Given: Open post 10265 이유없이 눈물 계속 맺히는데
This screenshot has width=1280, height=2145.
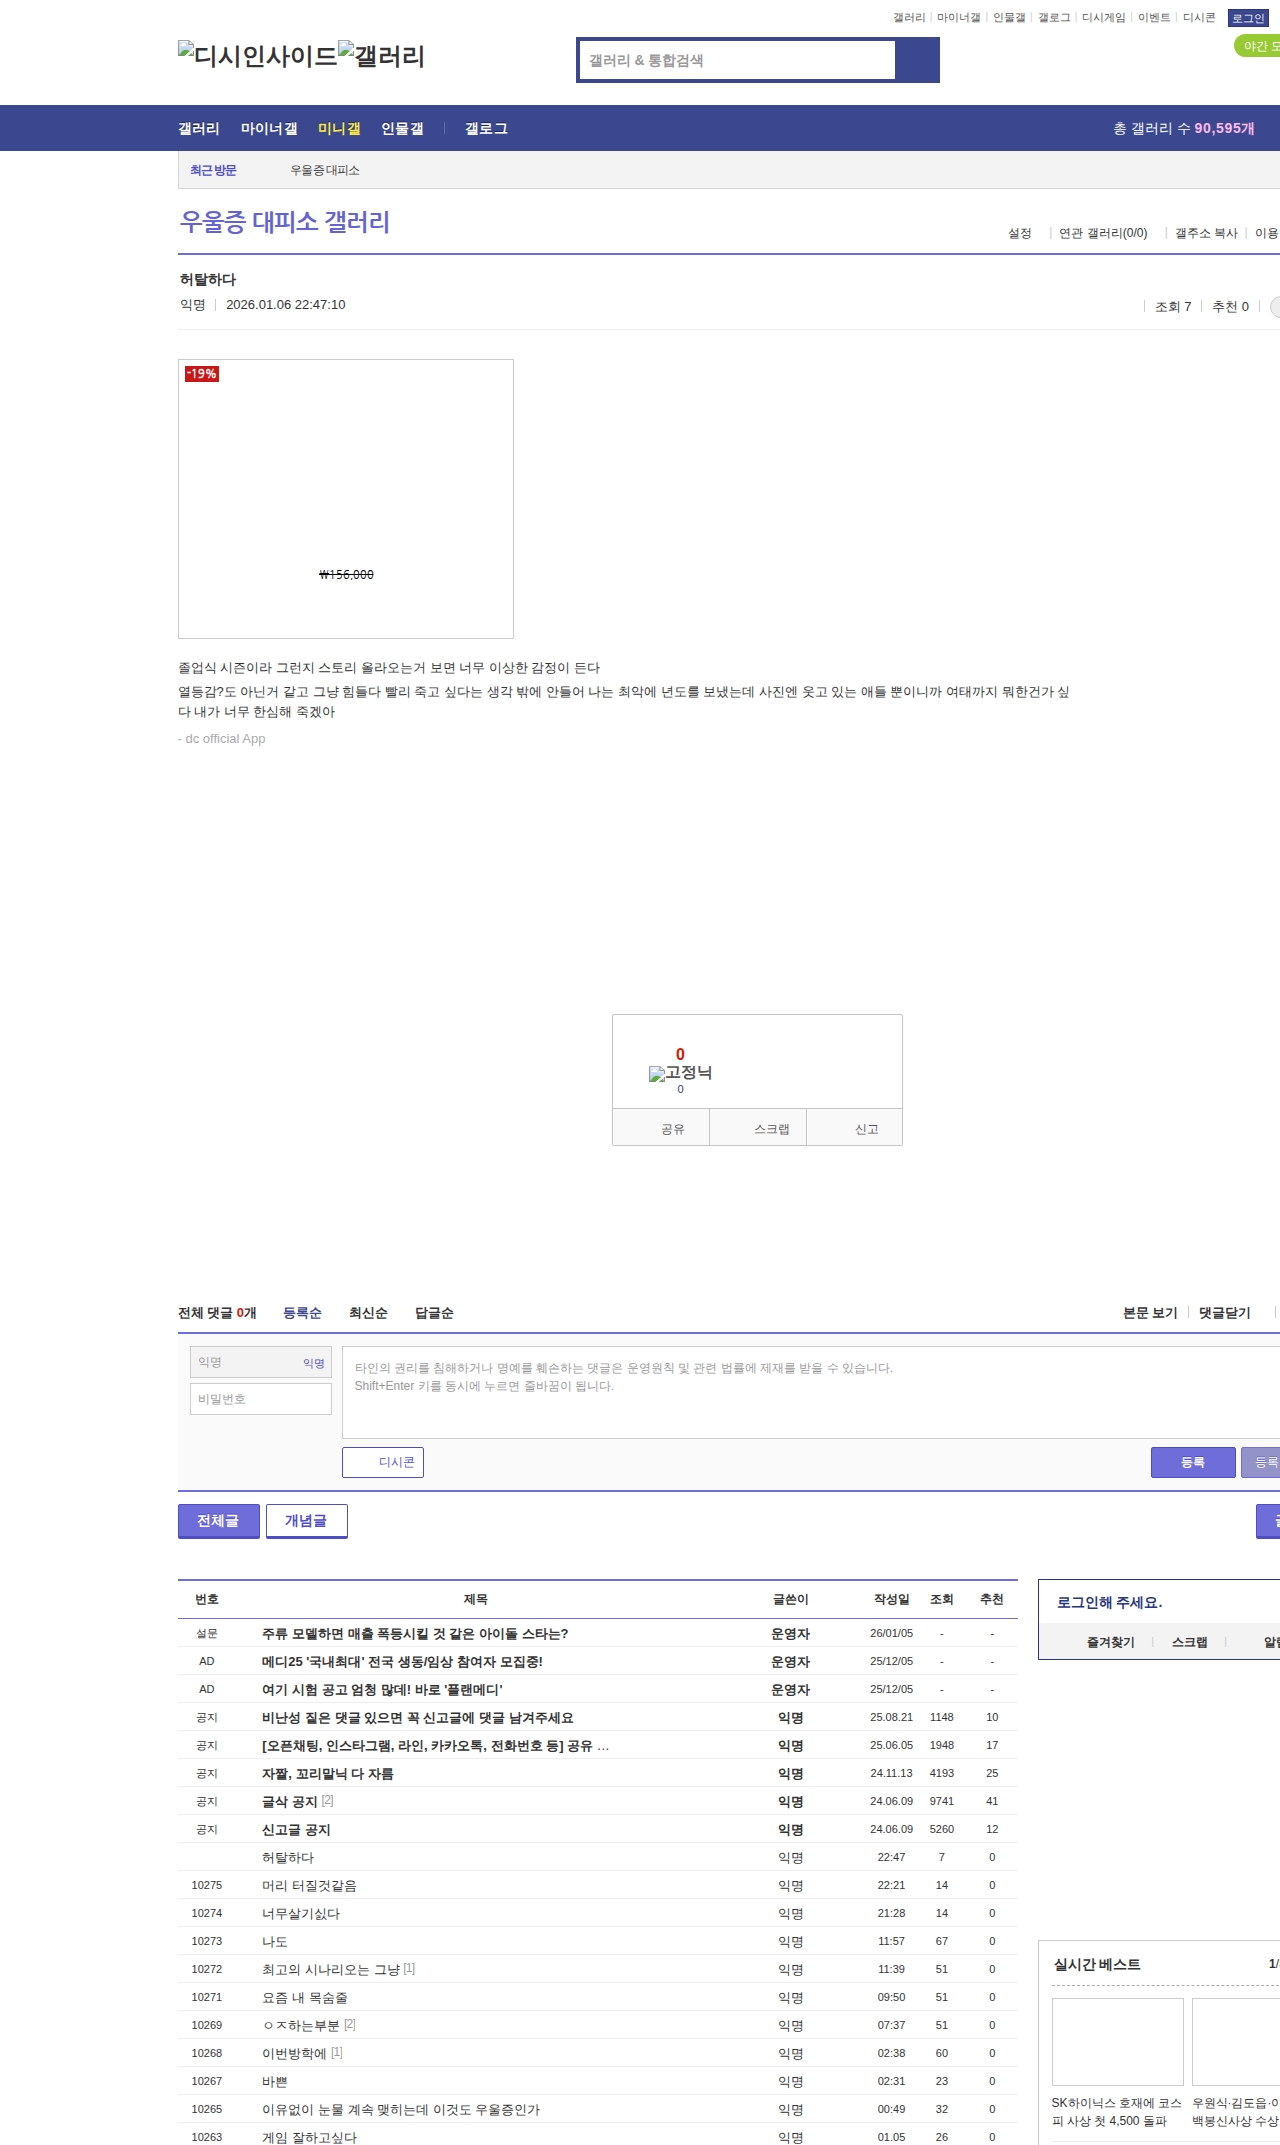Looking at the screenshot, I should tap(401, 2109).
